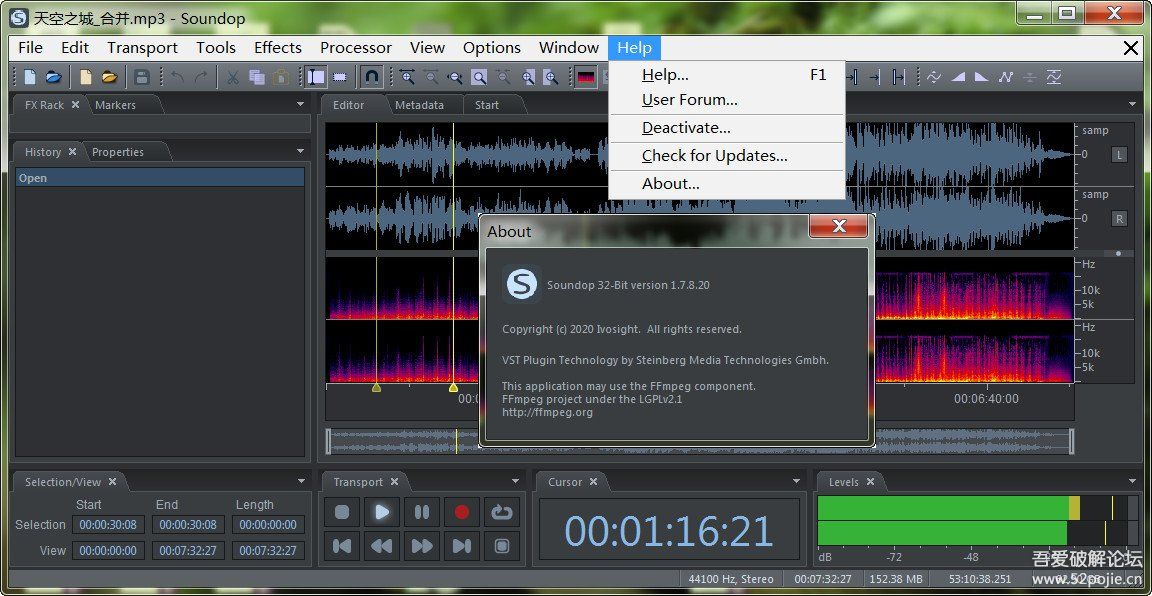Toggle the red Record button
The image size is (1152, 596).
point(461,512)
